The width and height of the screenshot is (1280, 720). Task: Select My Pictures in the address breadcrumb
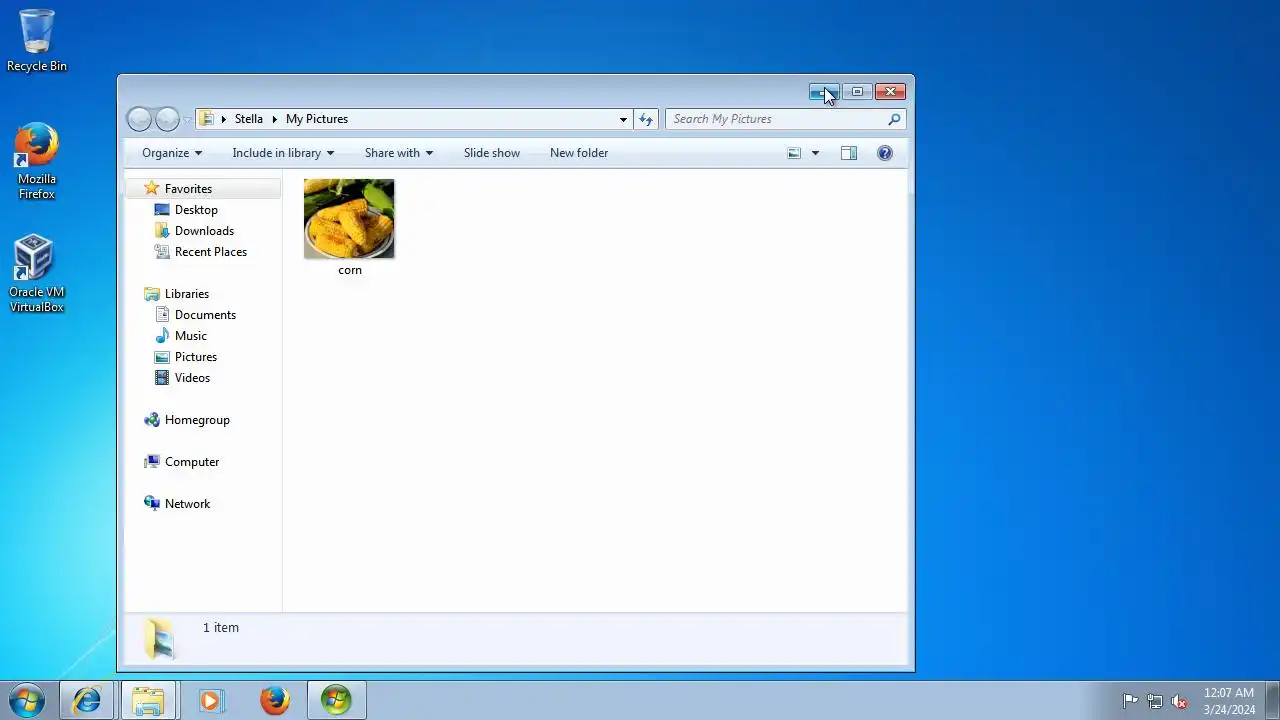pyautogui.click(x=317, y=119)
